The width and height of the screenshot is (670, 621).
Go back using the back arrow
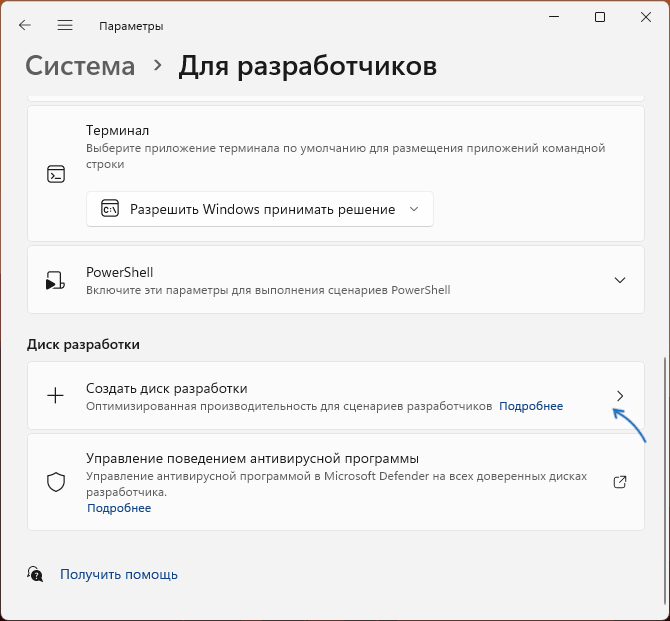point(25,26)
